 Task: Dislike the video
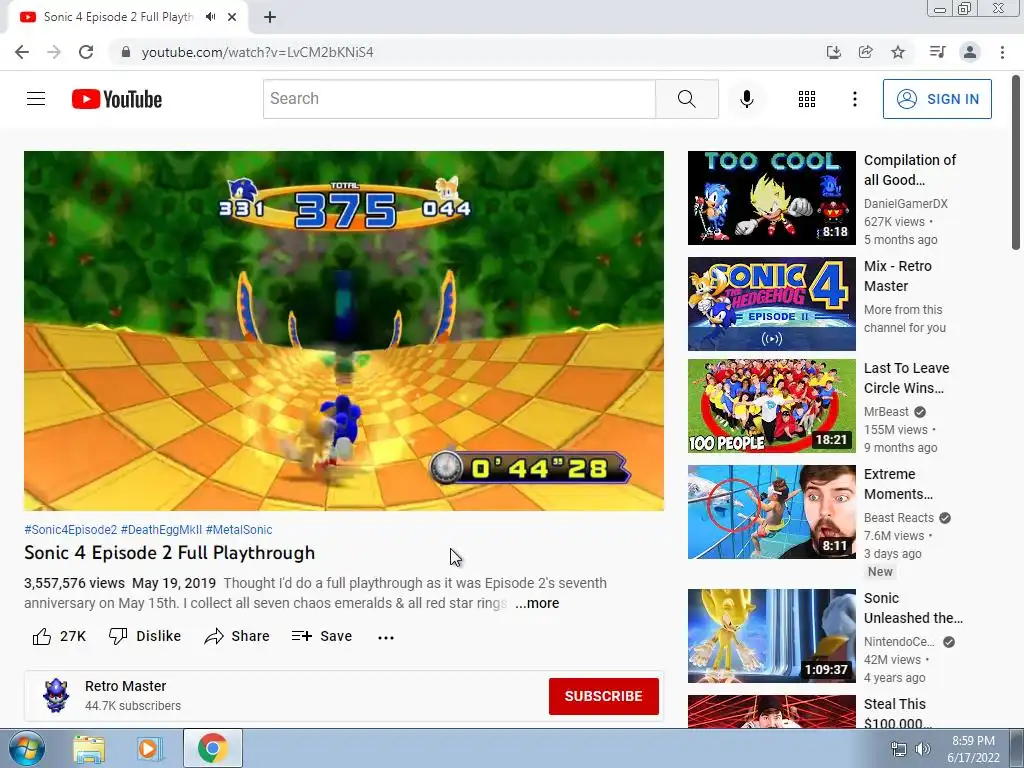pos(144,636)
